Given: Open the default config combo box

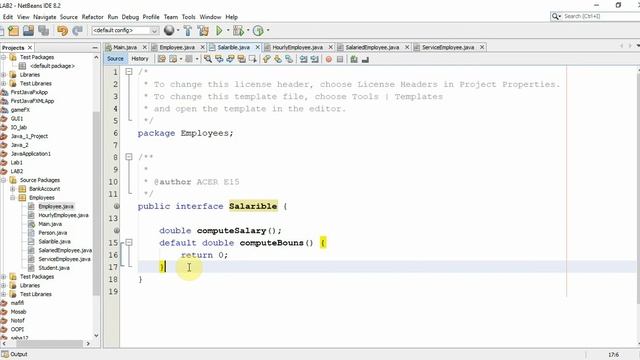Looking at the screenshot, I should click(x=125, y=30).
